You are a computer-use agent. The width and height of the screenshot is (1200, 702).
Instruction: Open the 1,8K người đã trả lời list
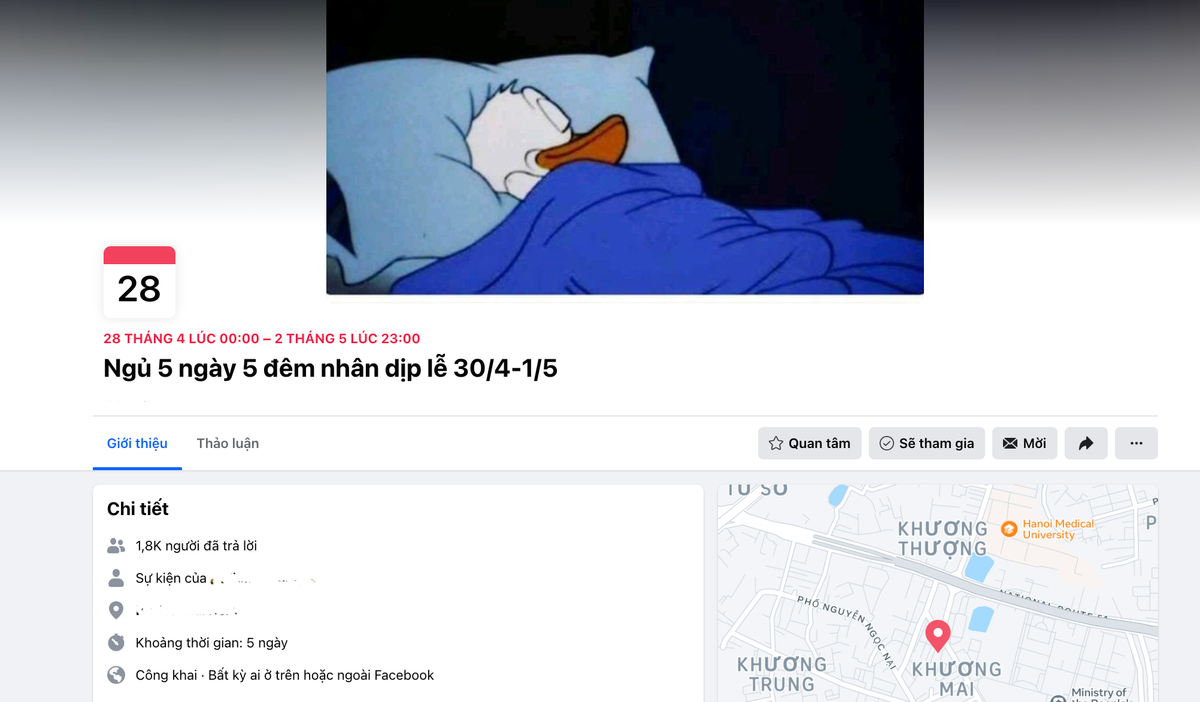[x=196, y=546]
